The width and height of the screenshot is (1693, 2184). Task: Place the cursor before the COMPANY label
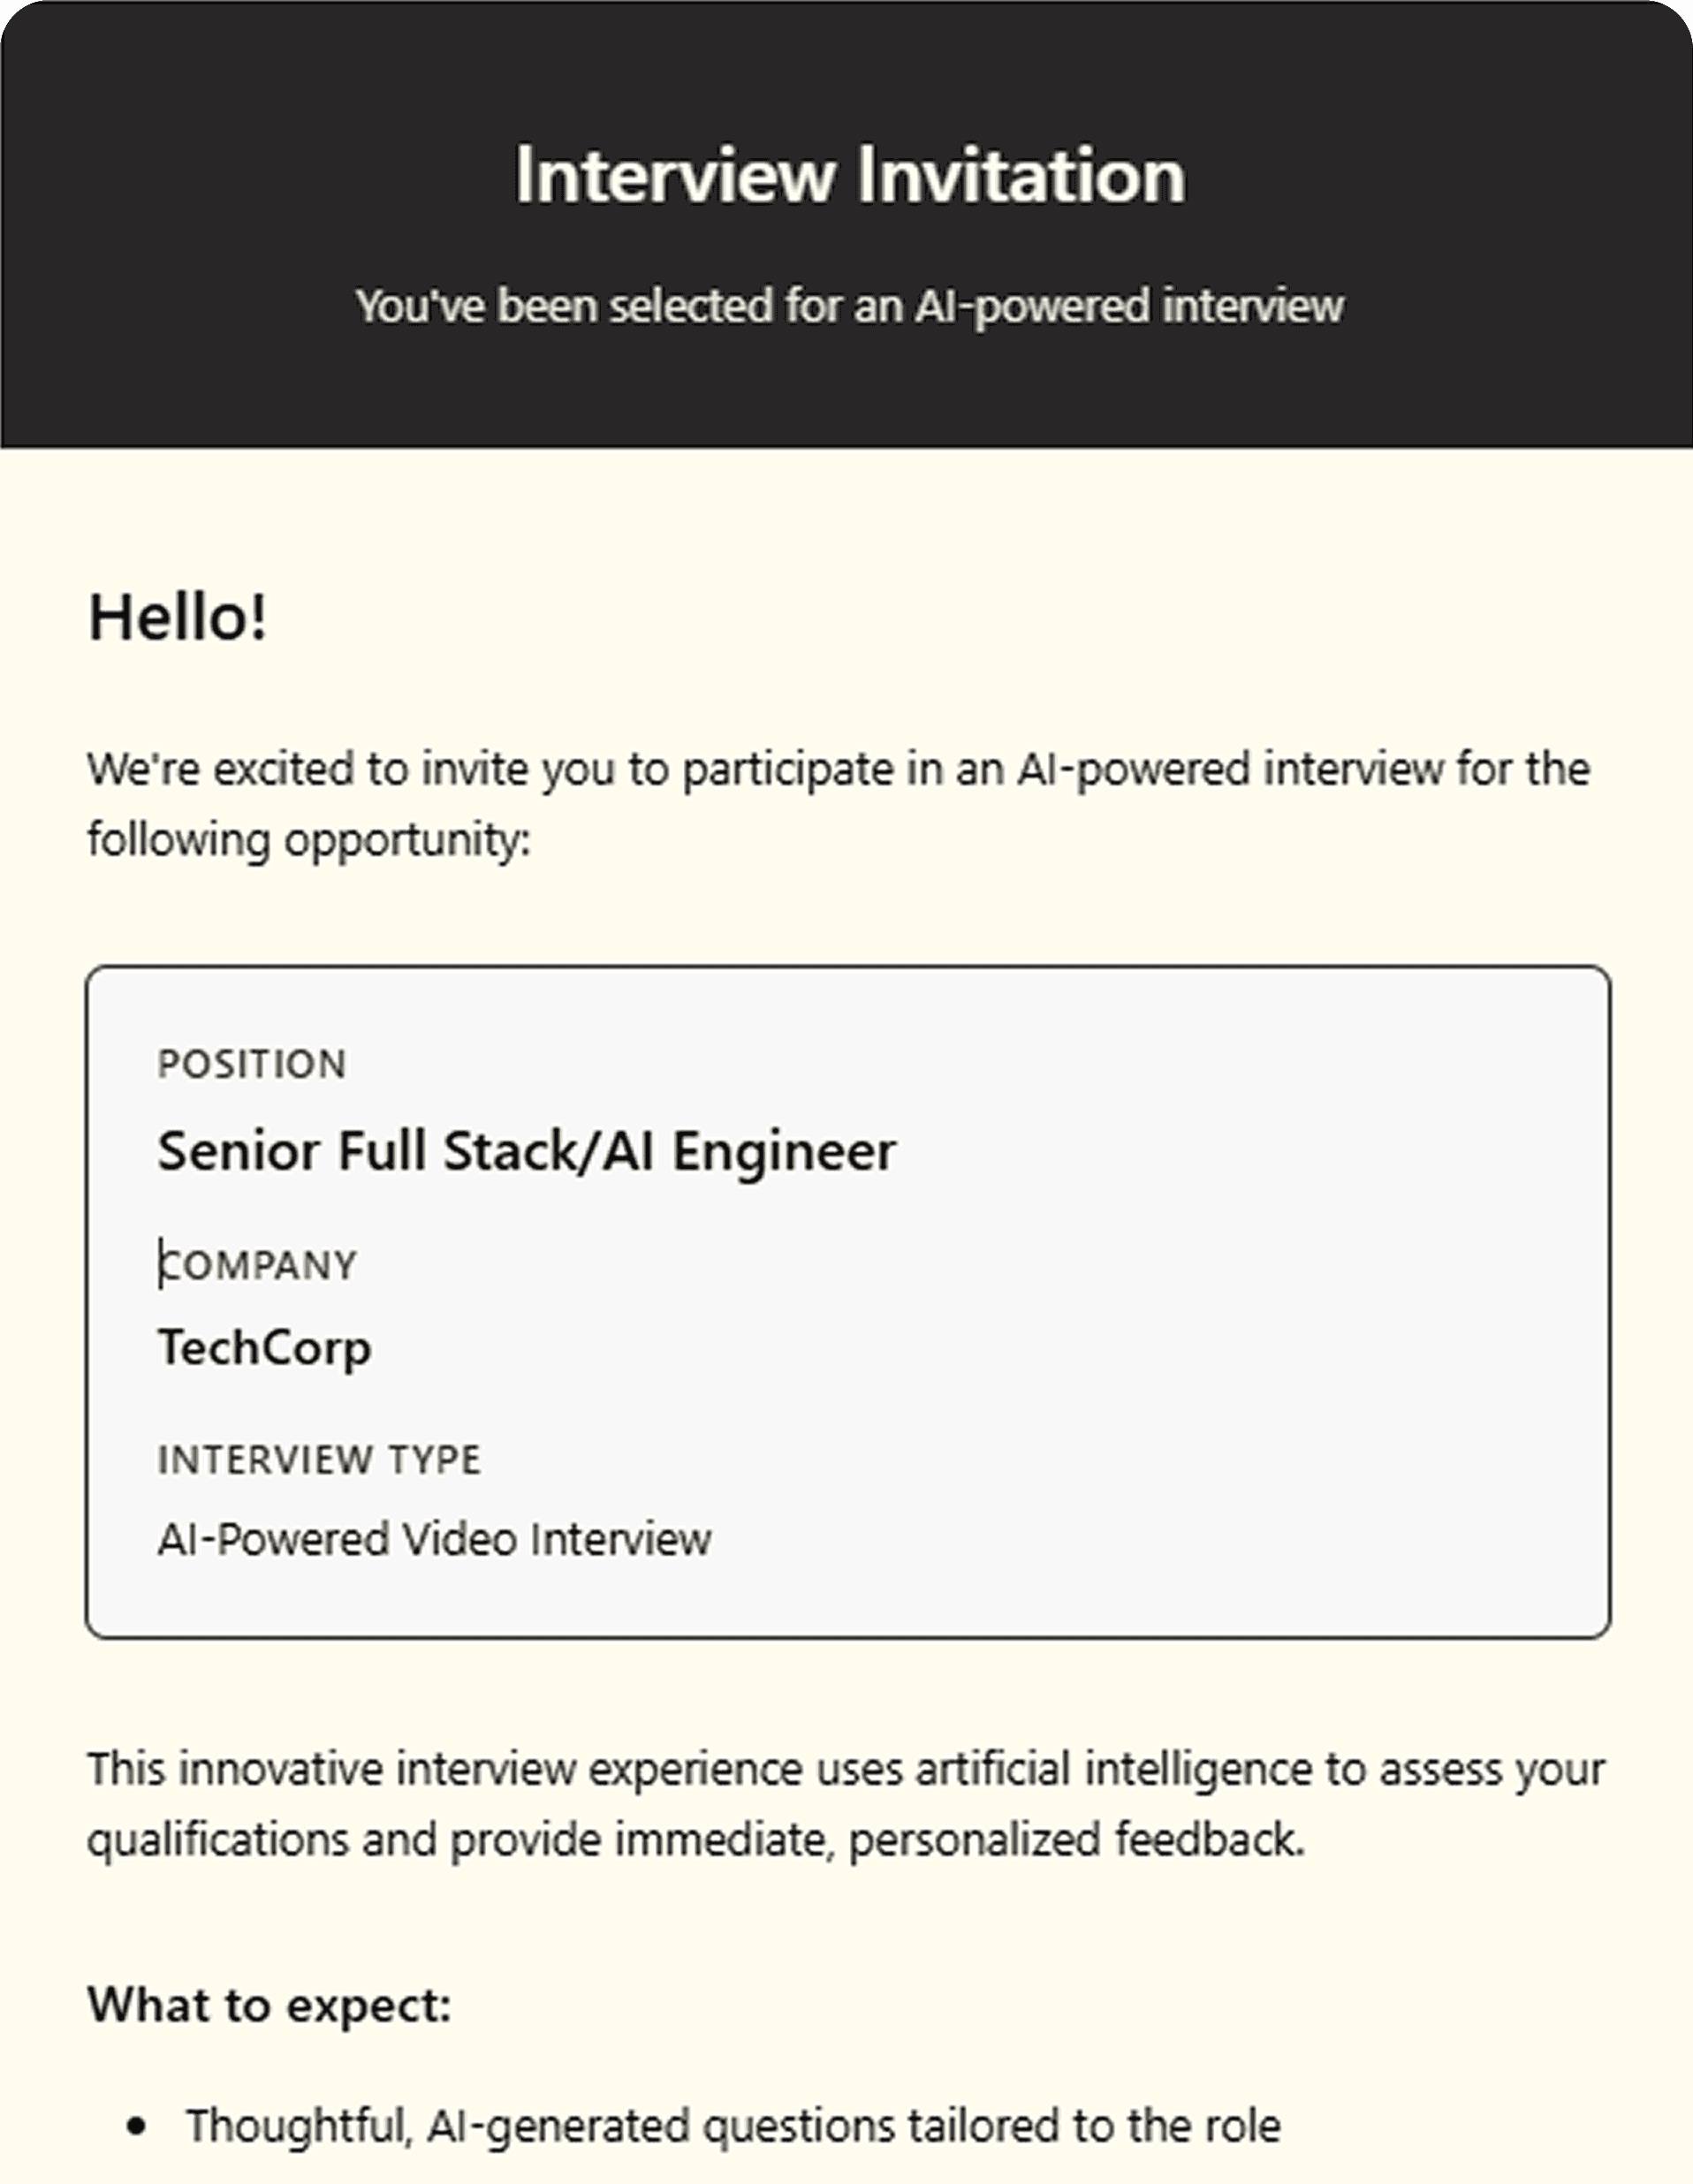(160, 1265)
